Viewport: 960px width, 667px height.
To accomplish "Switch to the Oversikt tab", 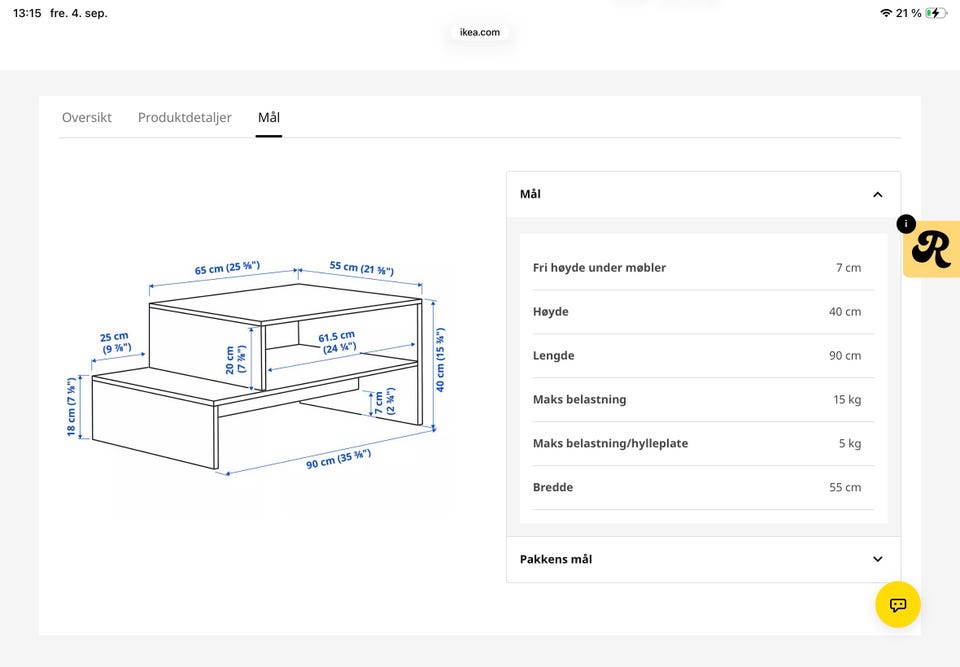I will coord(86,118).
